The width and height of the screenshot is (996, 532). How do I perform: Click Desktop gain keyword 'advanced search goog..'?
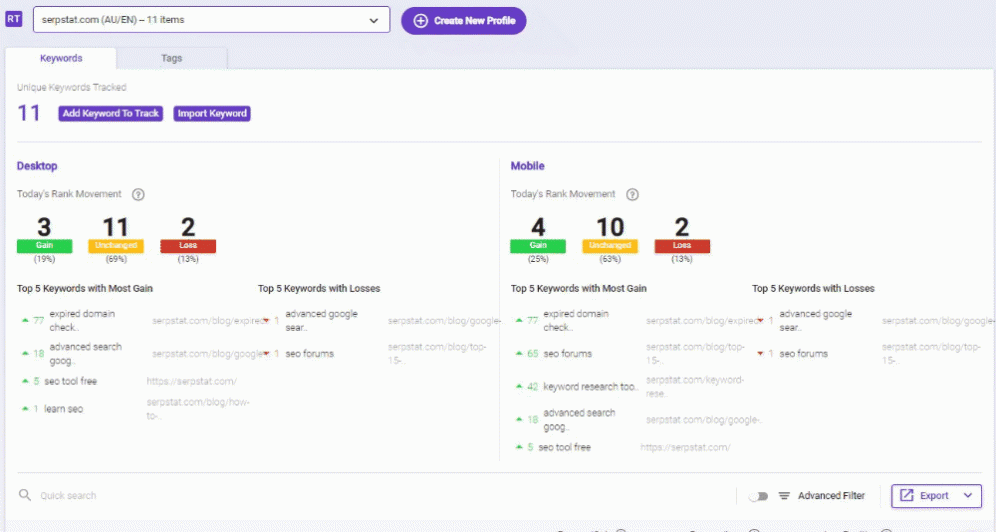pyautogui.click(x=86, y=354)
